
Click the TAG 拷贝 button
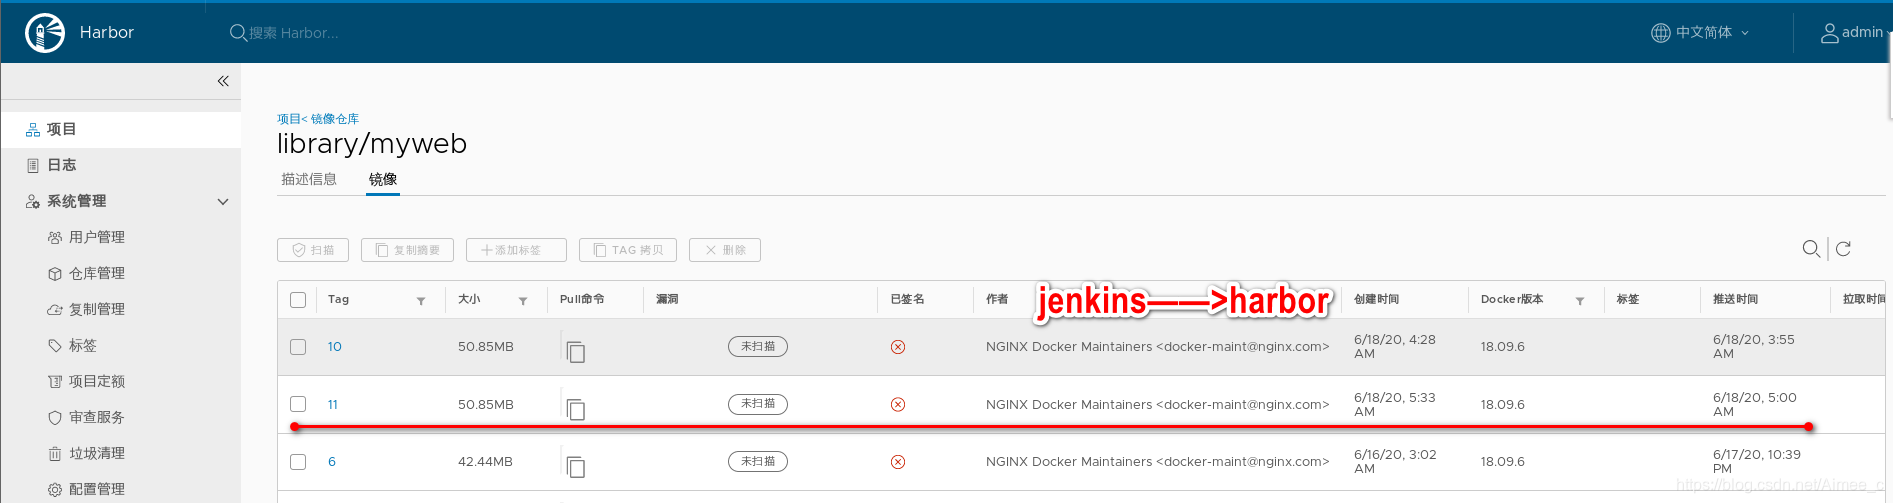(x=628, y=250)
